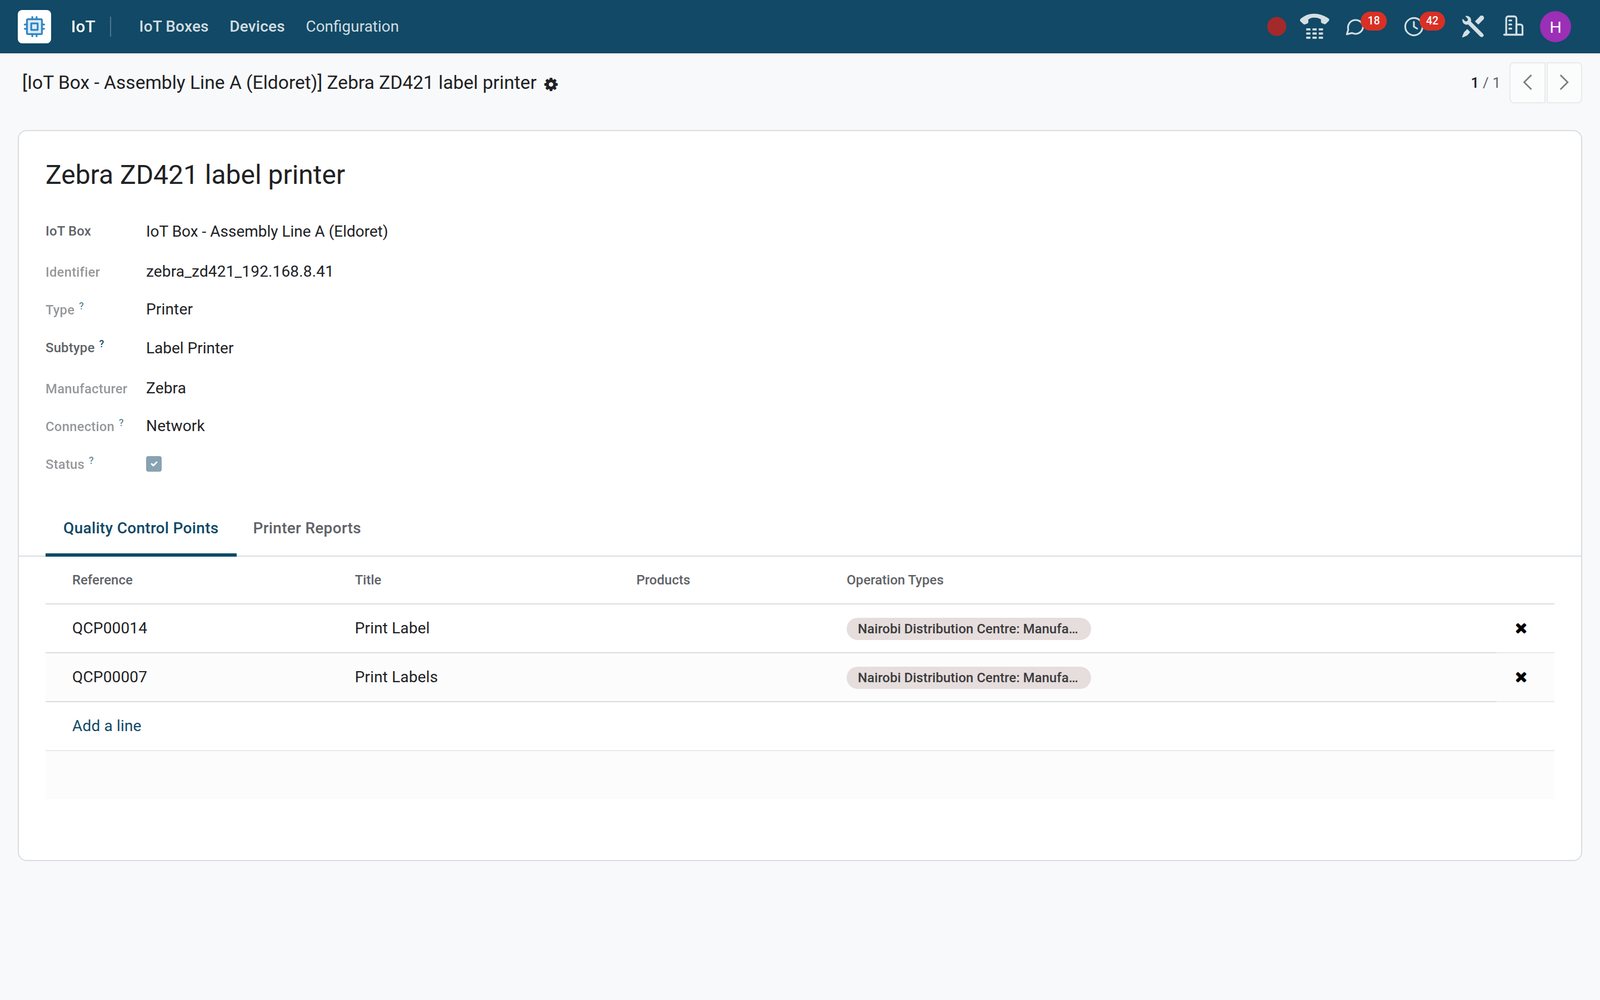Sort by the Title column header

[368, 580]
